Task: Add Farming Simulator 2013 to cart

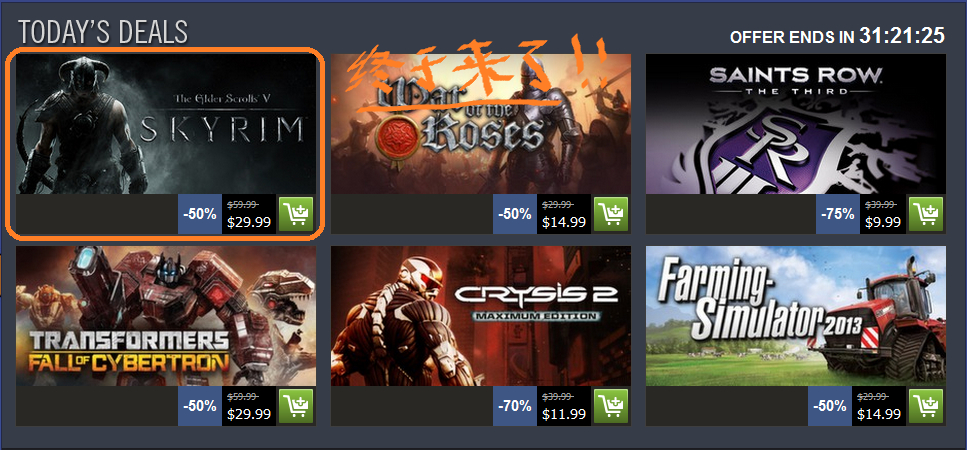Action: tap(926, 406)
